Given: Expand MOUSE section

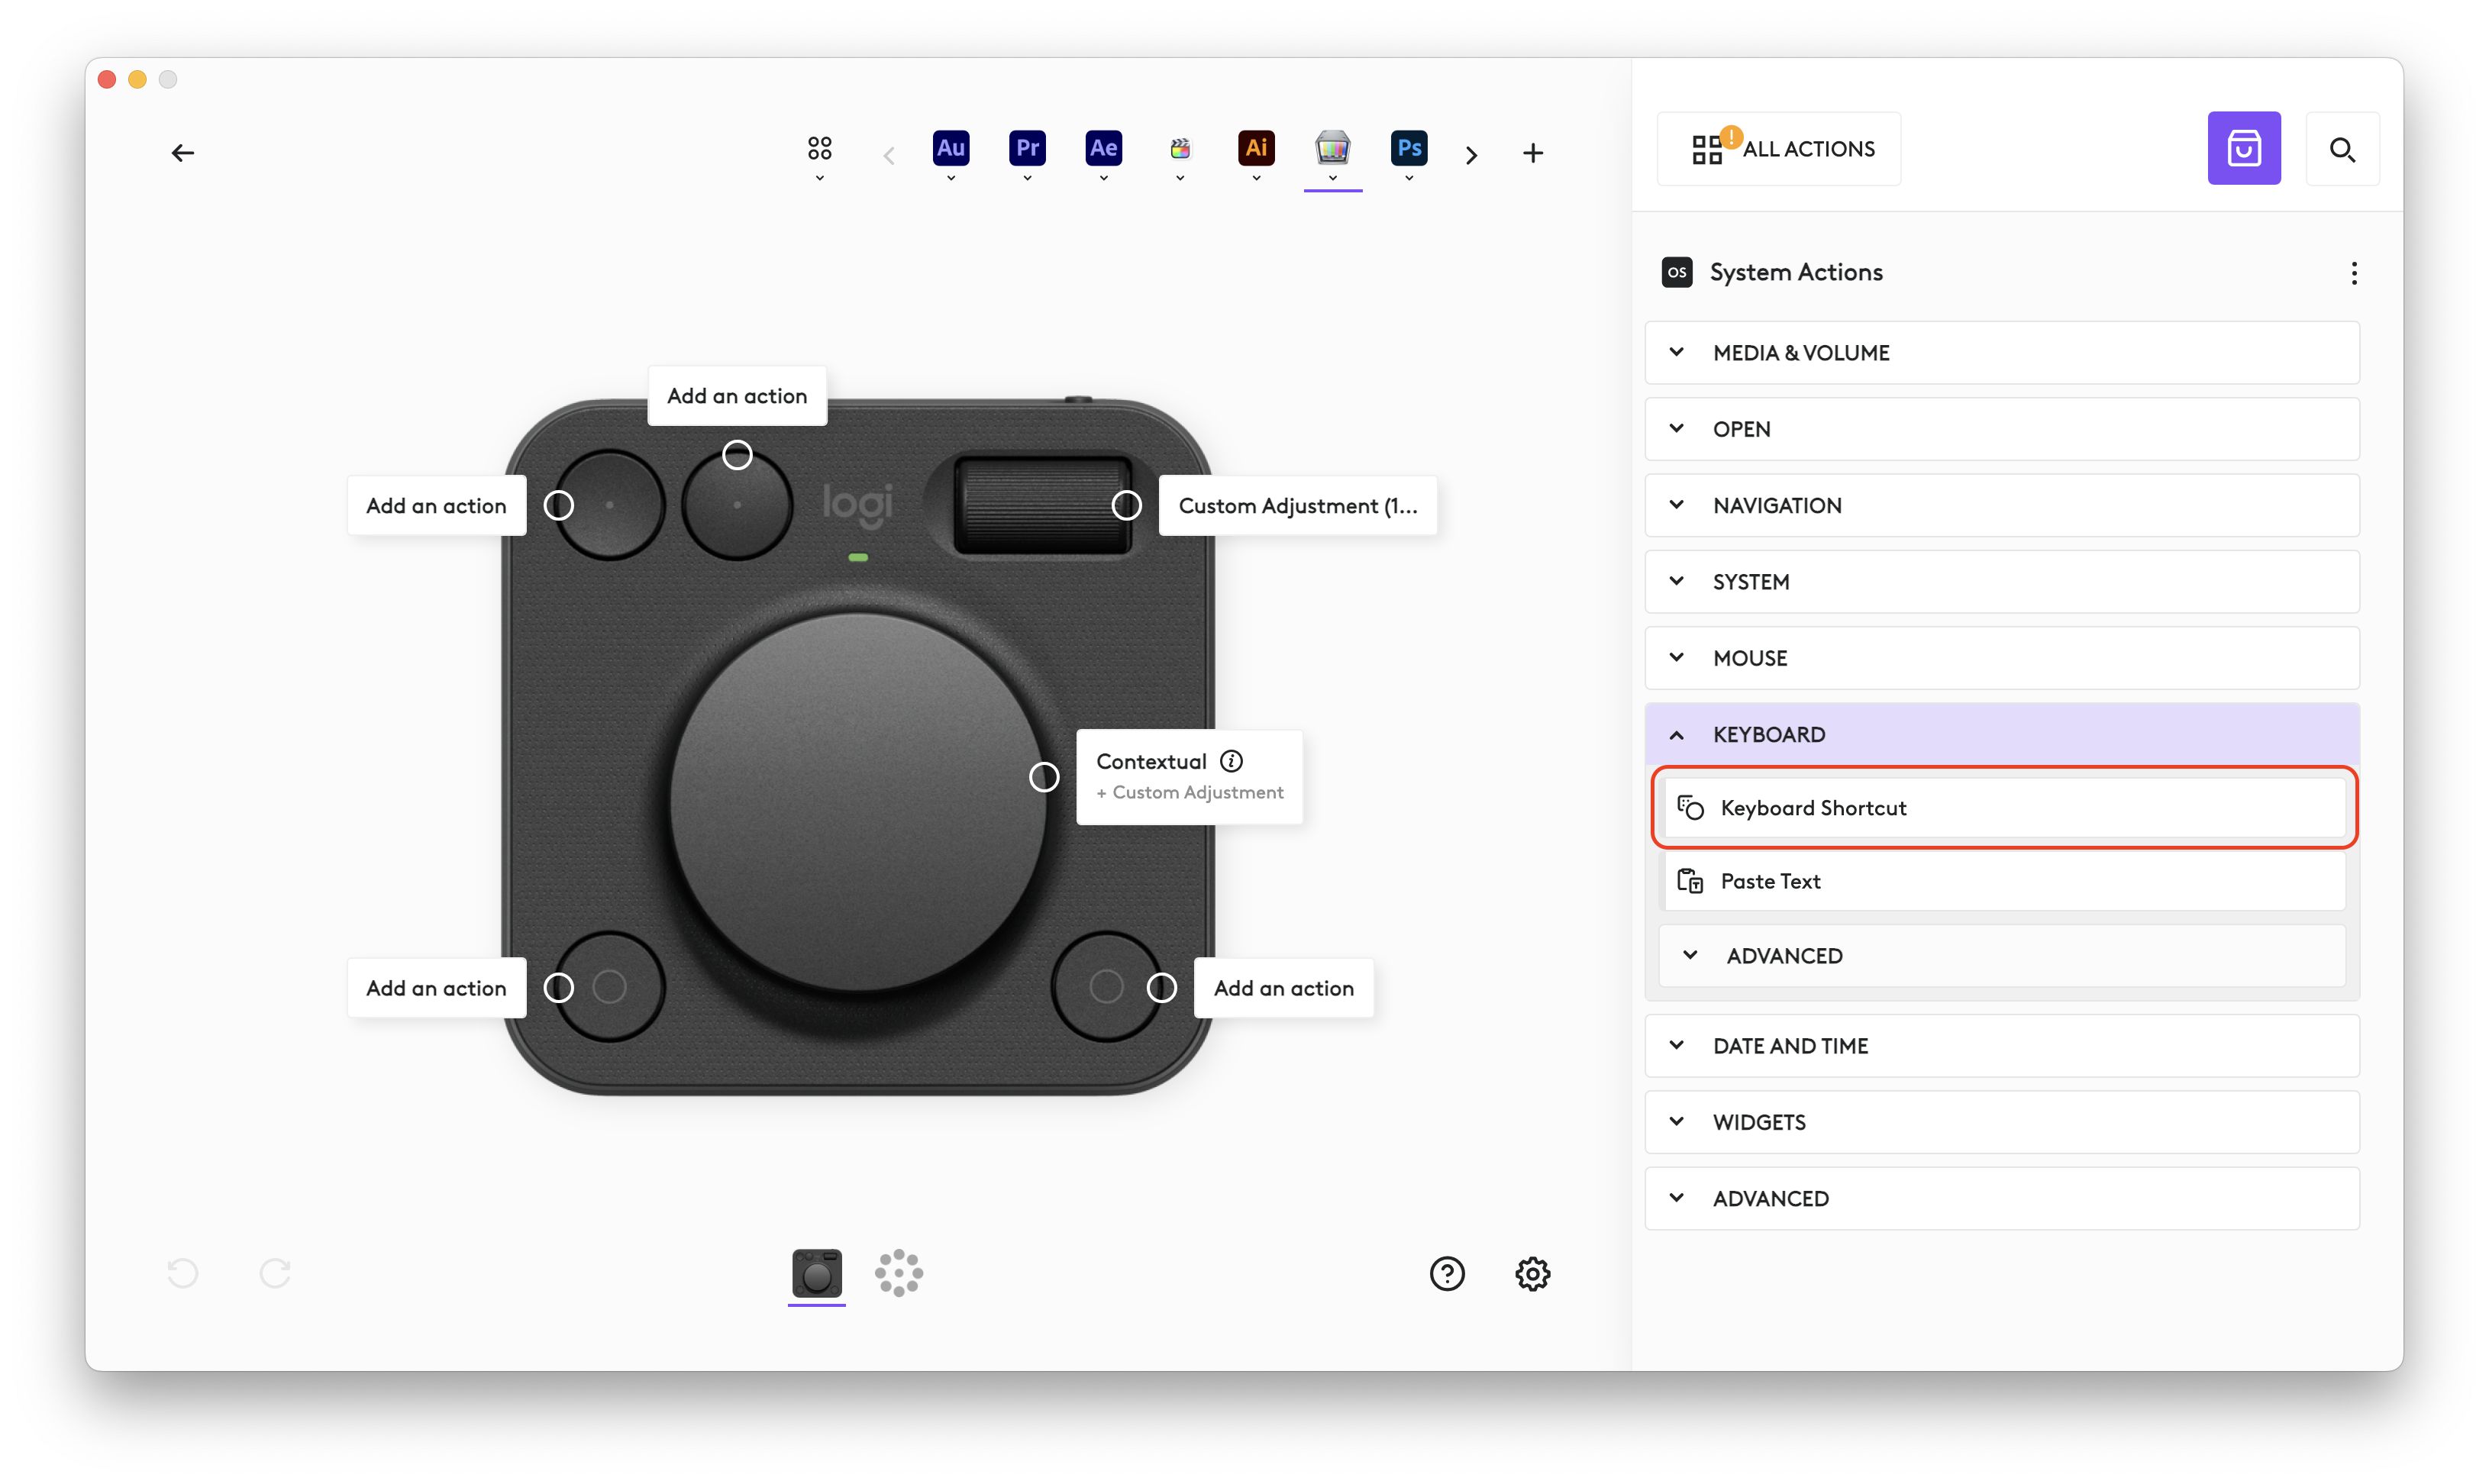Looking at the screenshot, I should tap(2001, 658).
